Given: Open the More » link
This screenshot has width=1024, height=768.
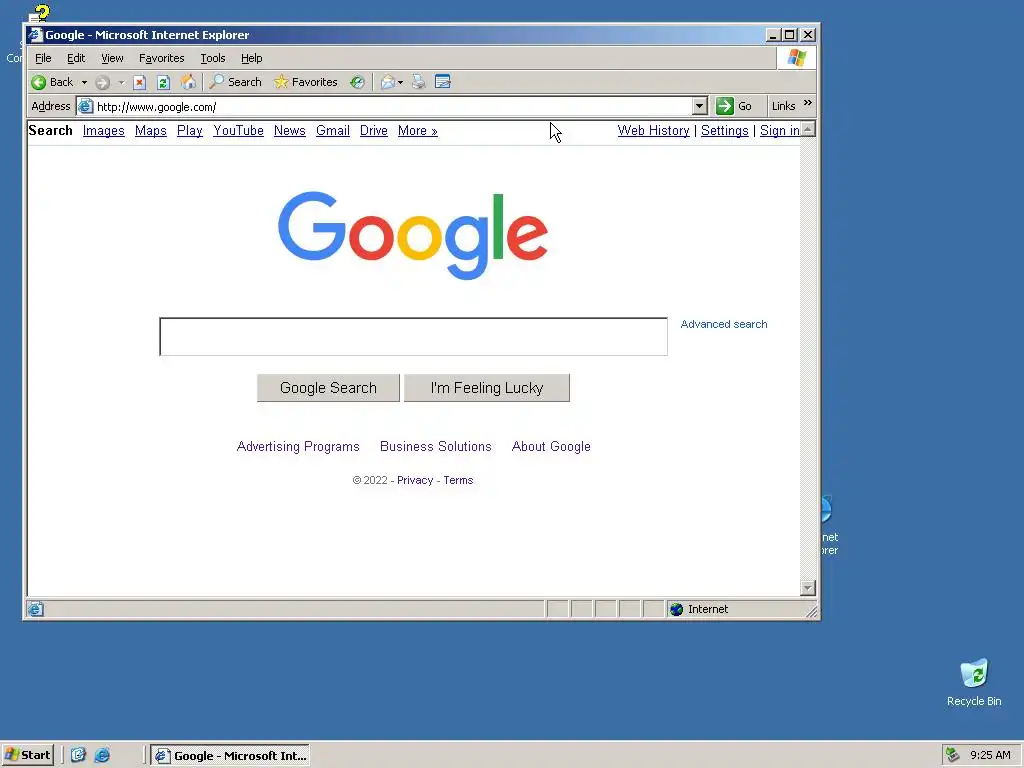Looking at the screenshot, I should pos(418,131).
